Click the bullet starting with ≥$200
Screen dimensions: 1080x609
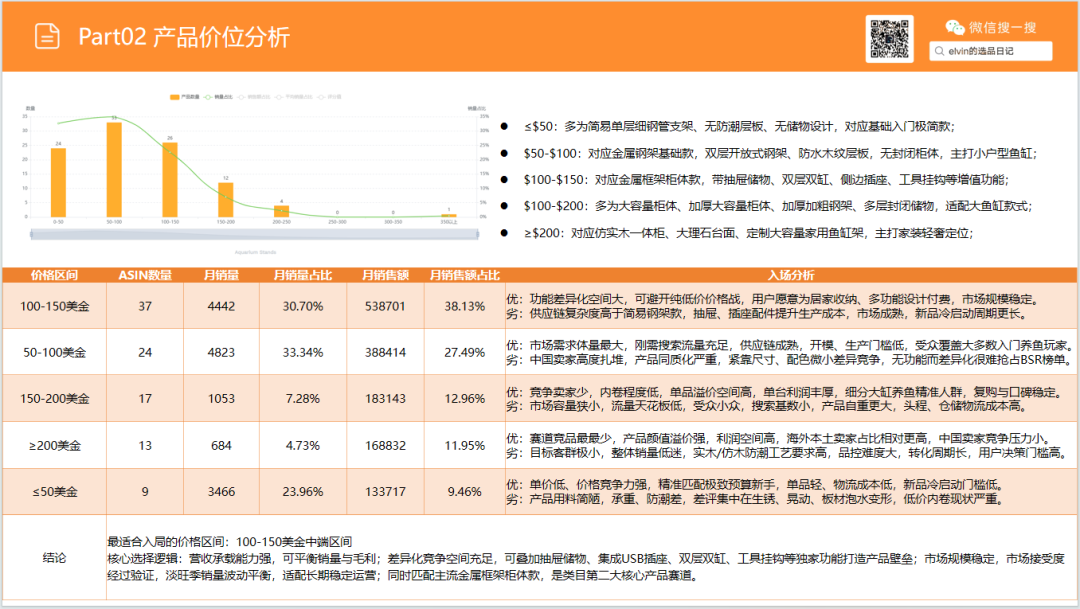point(749,233)
